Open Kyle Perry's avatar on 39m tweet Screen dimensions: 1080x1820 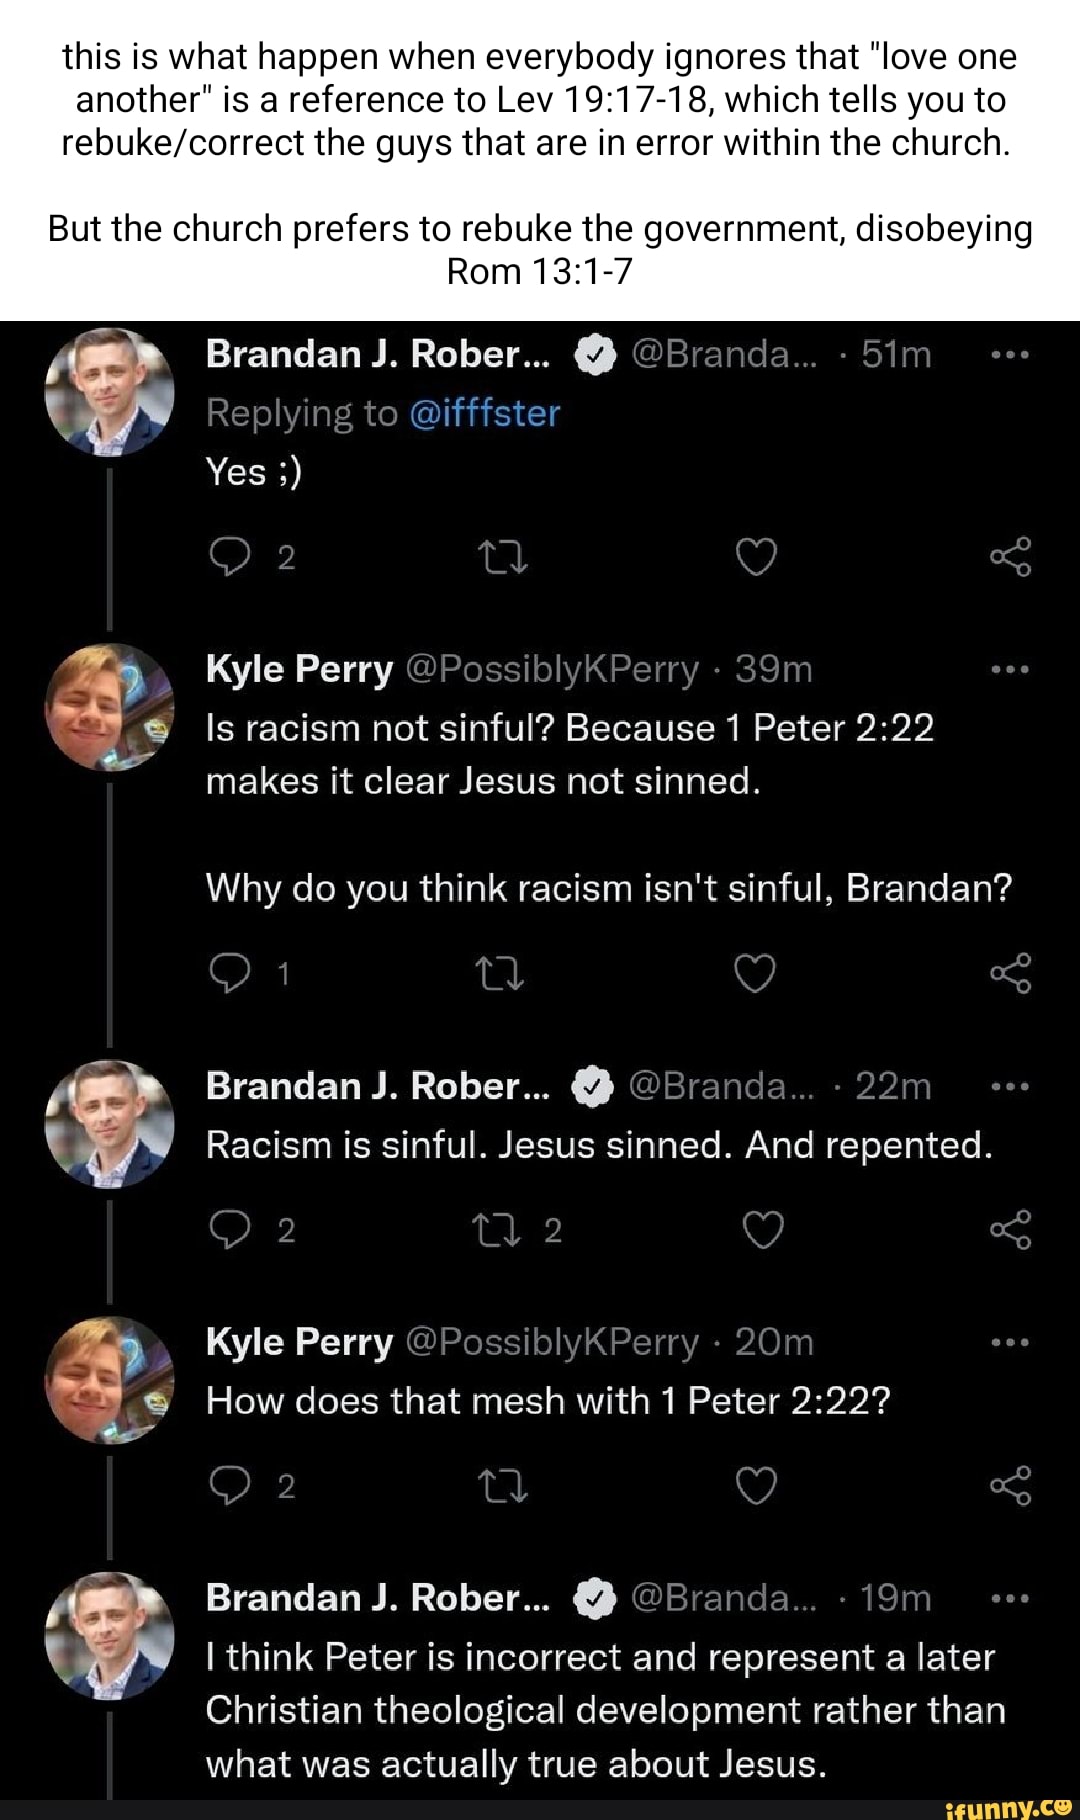point(109,707)
